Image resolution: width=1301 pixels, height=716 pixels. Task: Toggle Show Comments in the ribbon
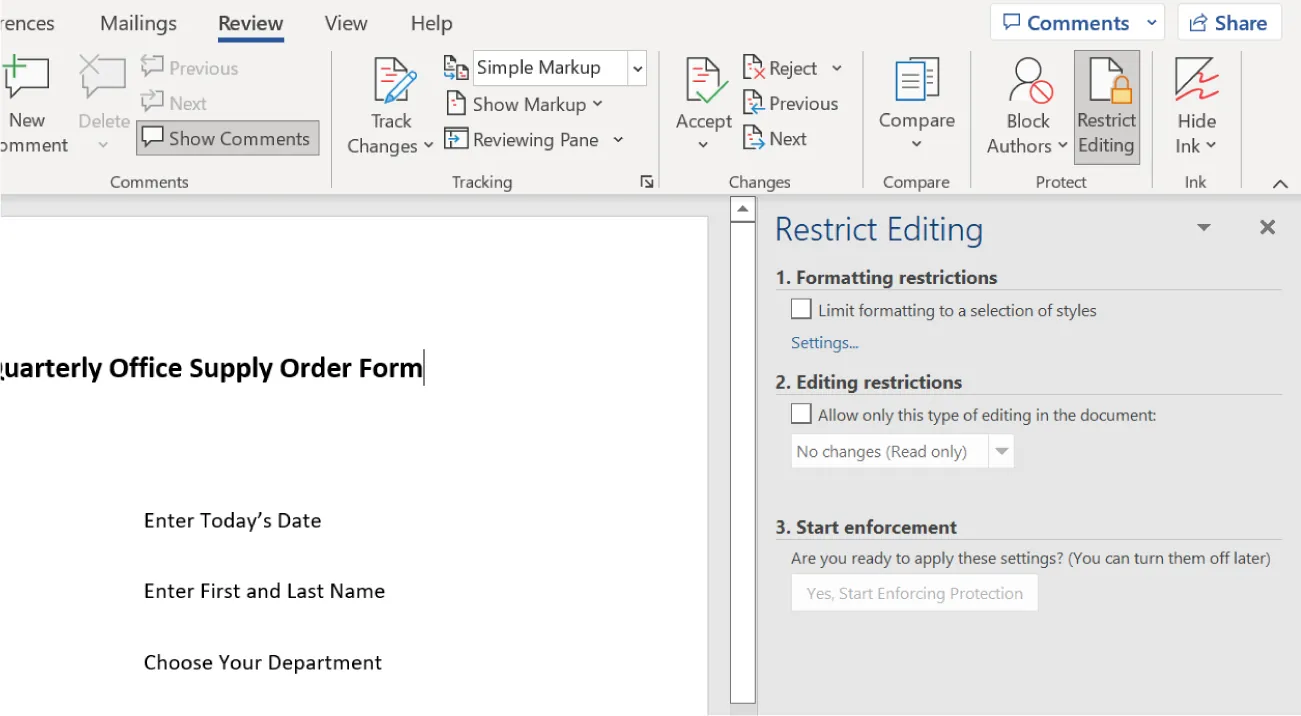pos(227,138)
